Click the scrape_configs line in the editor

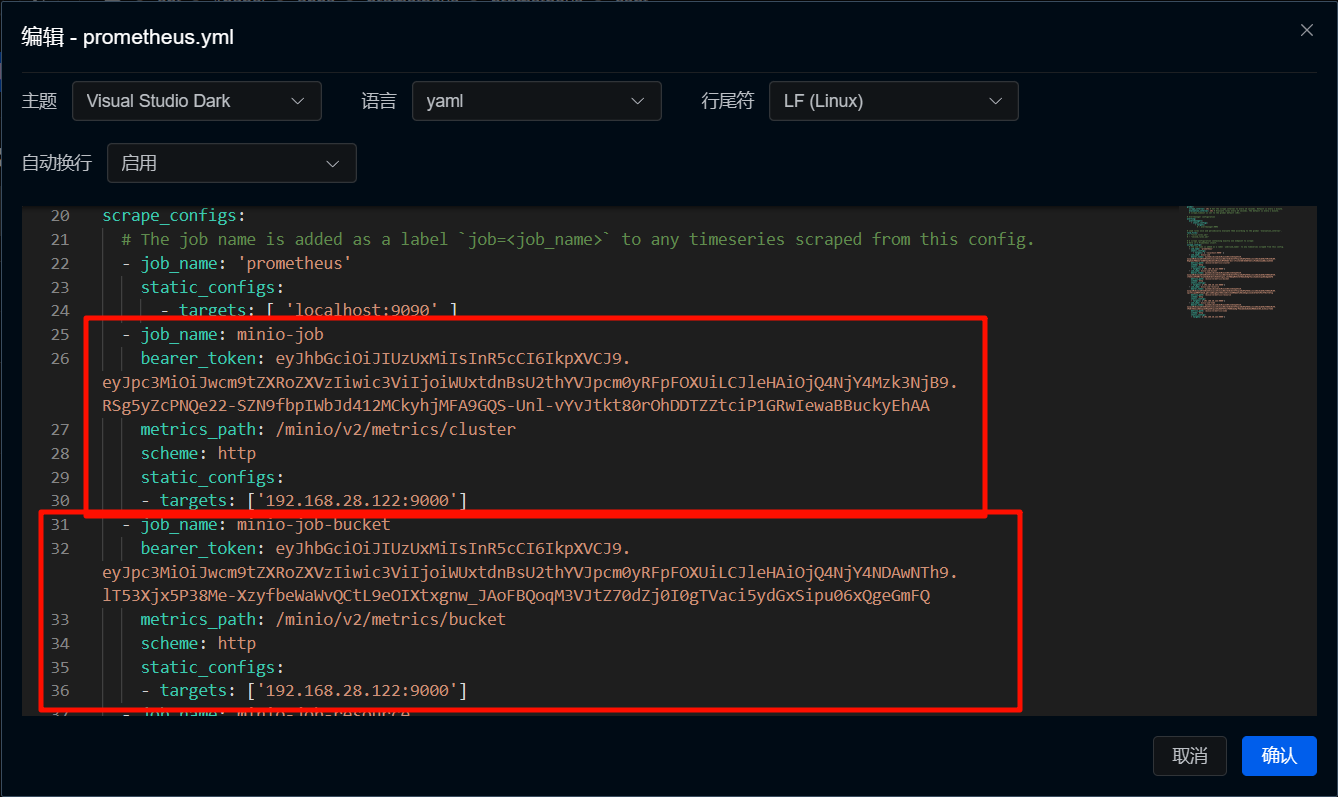coord(174,215)
